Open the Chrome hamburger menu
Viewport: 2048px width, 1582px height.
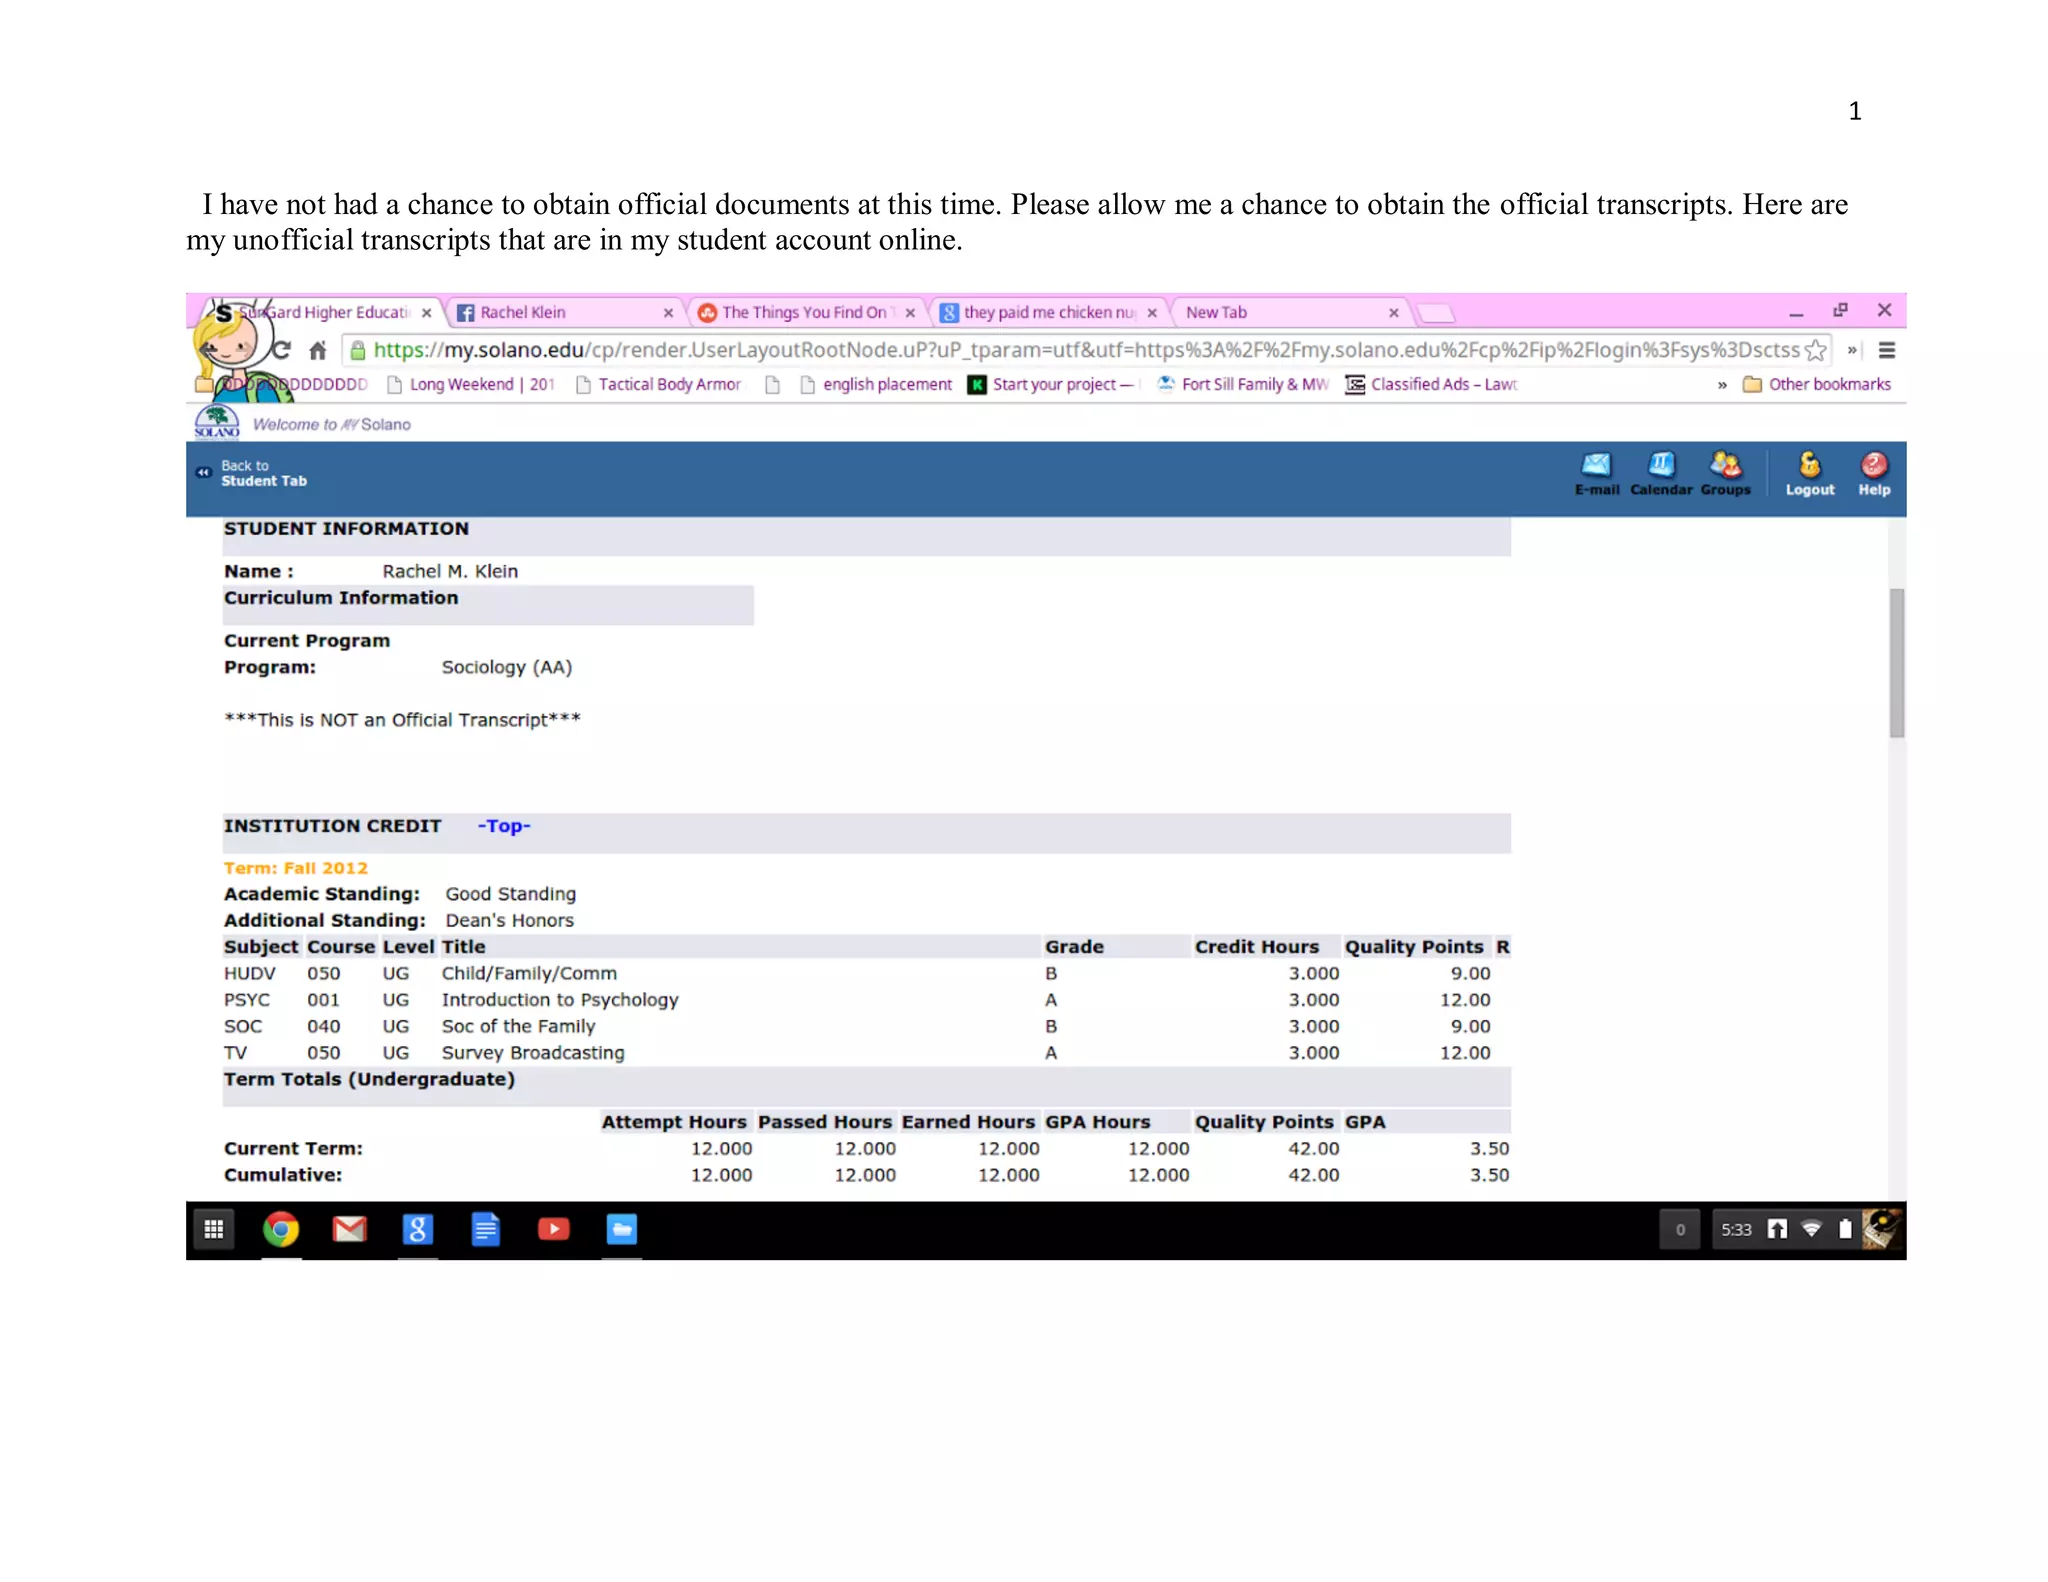pyautogui.click(x=1887, y=350)
